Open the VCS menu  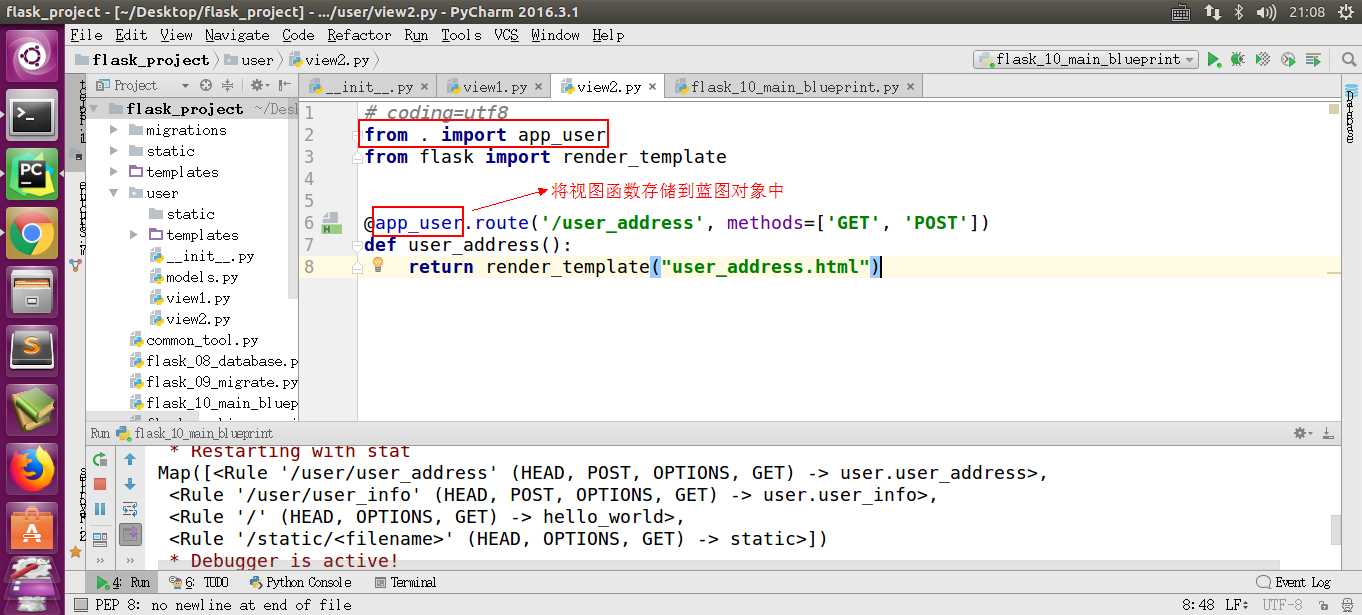[507, 35]
